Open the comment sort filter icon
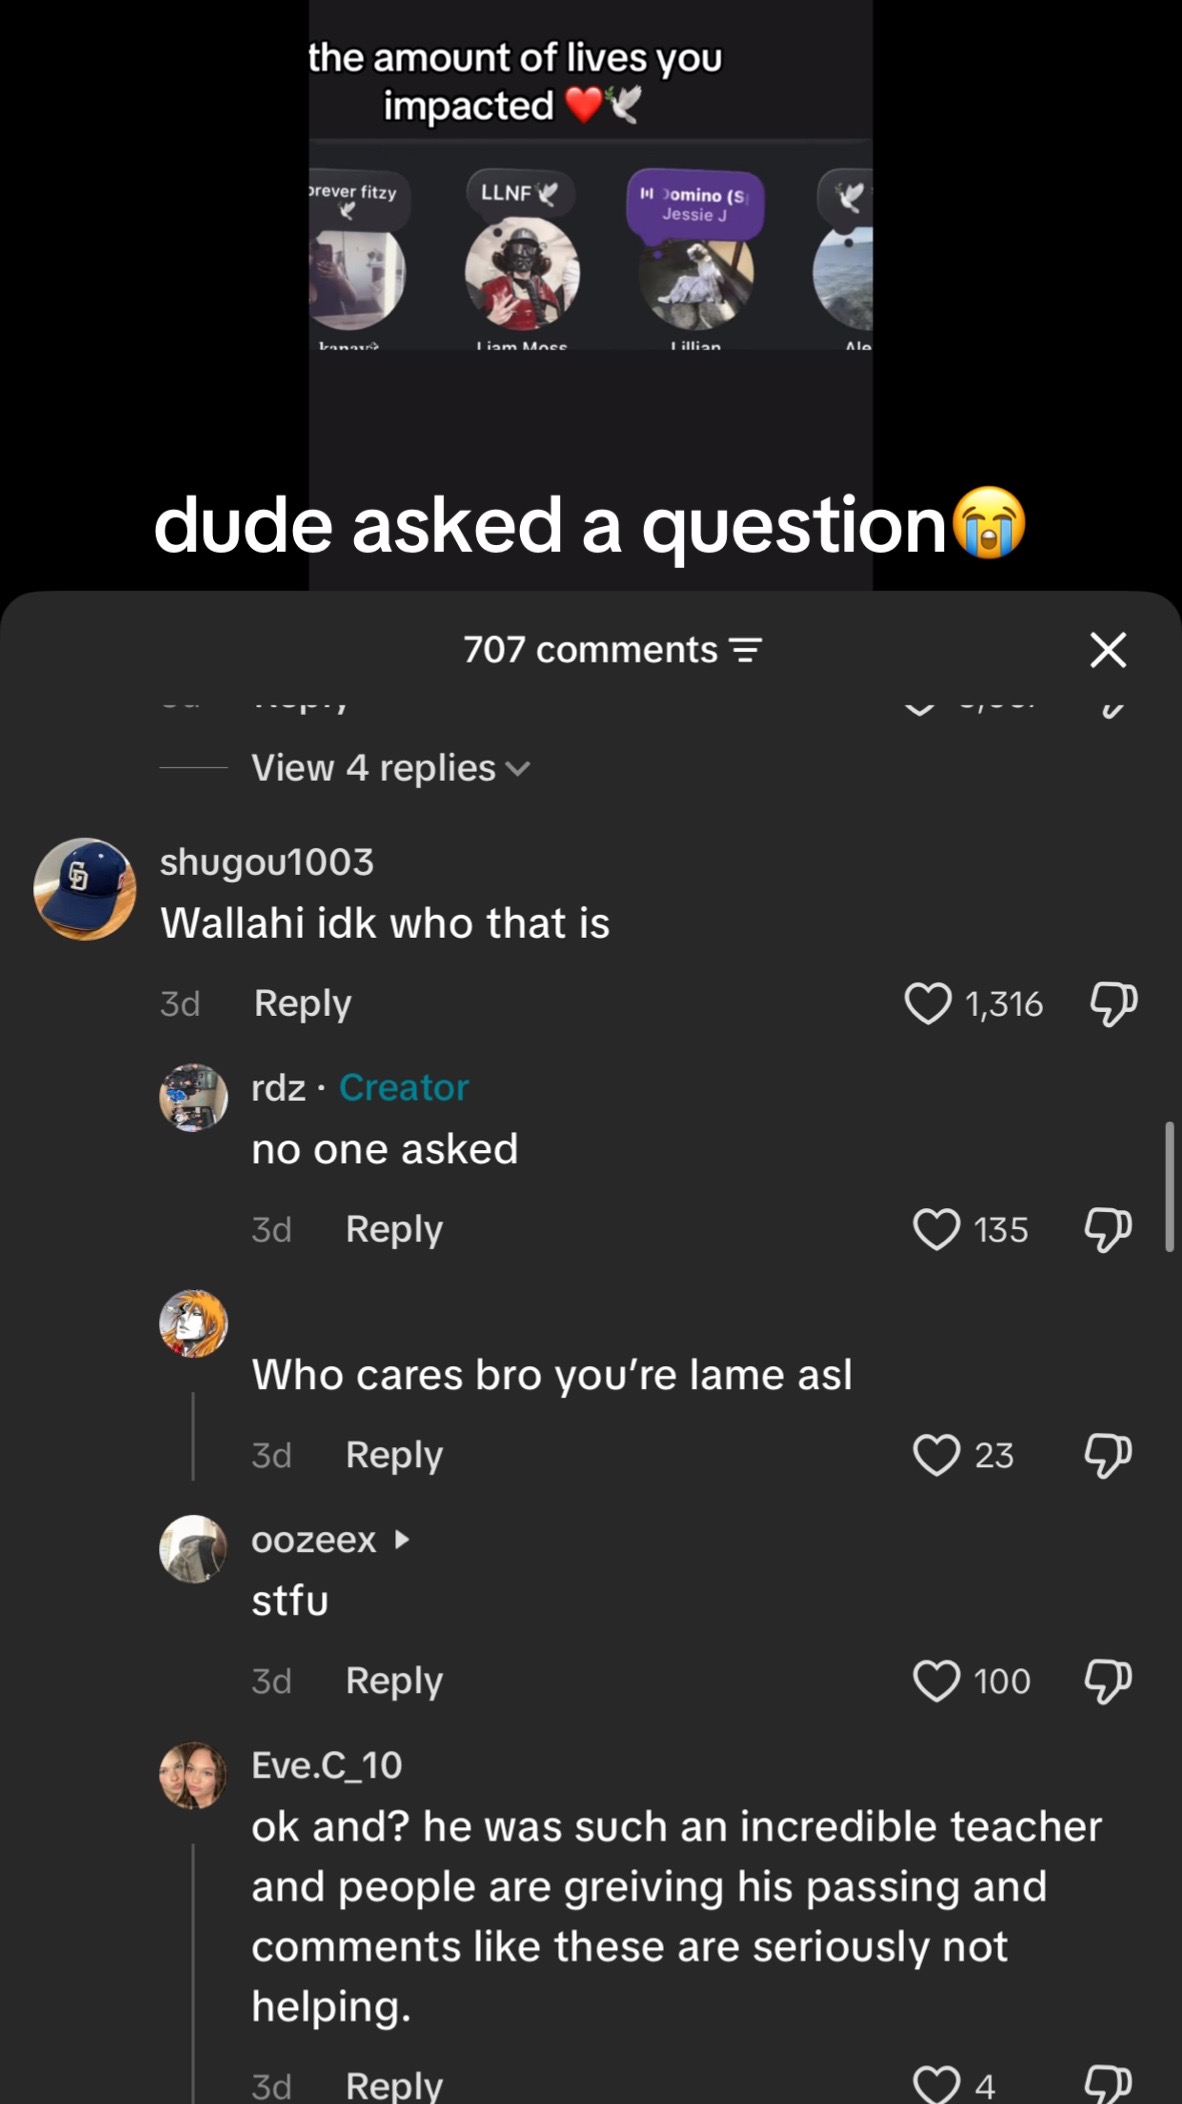Screen dimensions: 1182x2104 point(746,651)
